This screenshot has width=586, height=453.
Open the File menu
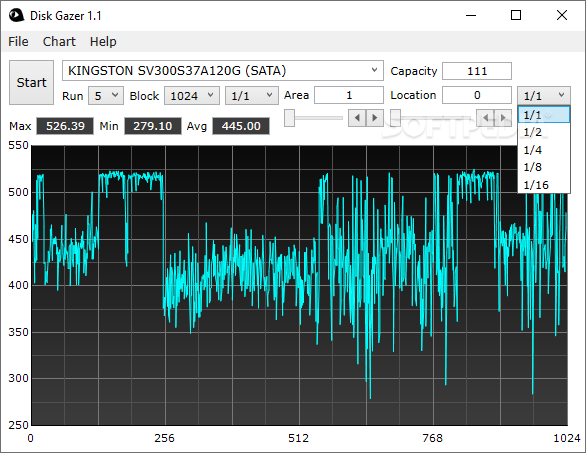point(18,41)
